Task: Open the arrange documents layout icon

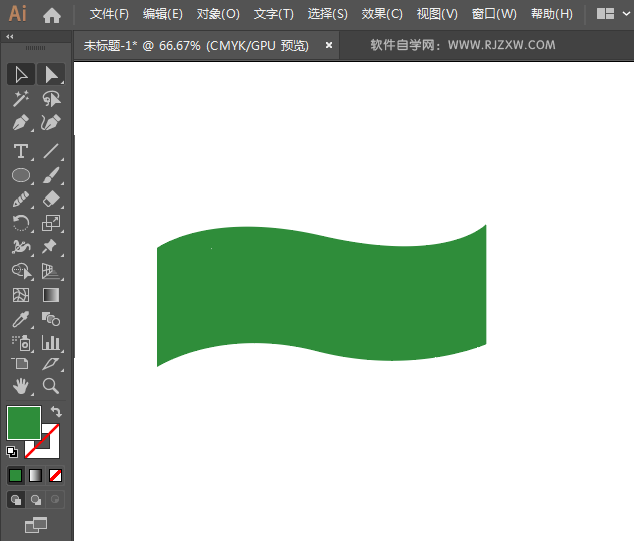Action: tap(605, 14)
